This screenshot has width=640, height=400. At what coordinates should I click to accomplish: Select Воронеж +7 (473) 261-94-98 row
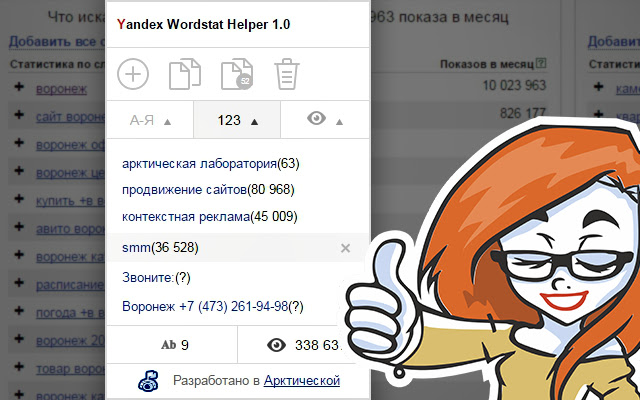213,307
